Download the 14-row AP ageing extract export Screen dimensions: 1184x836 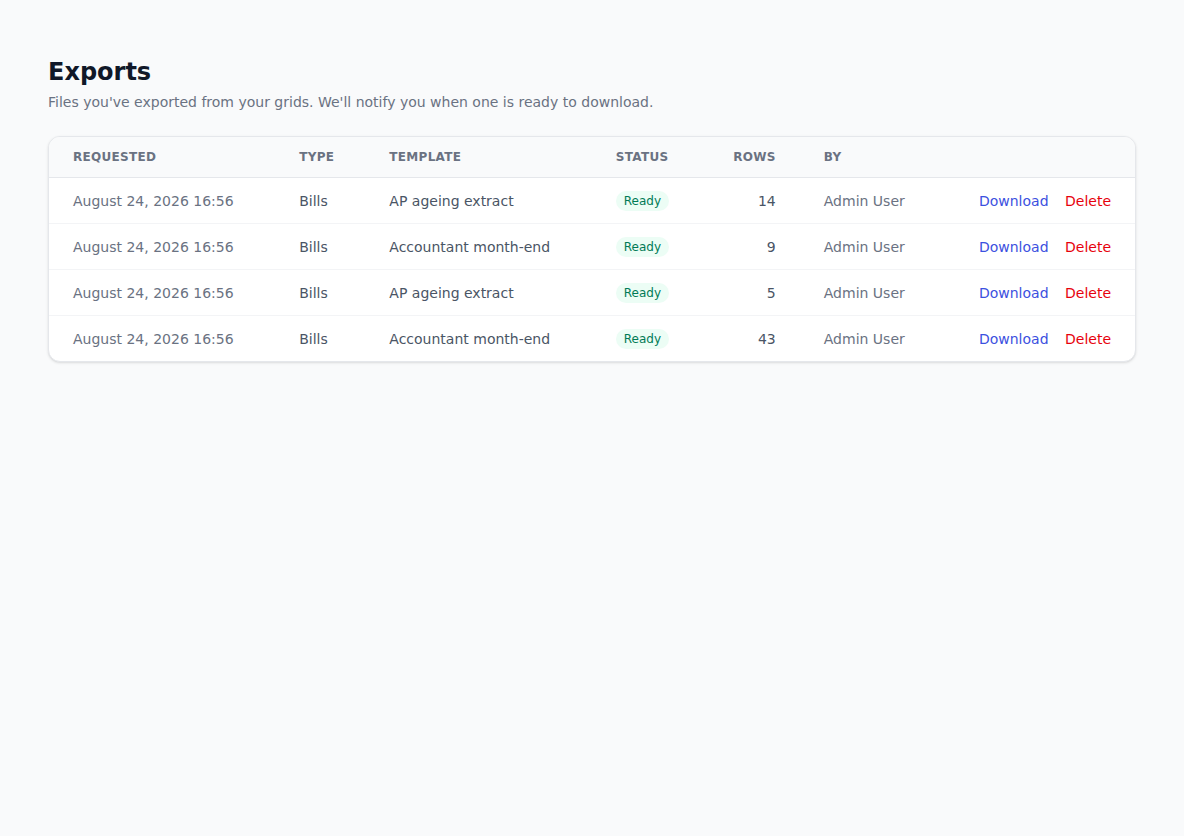pos(1013,201)
